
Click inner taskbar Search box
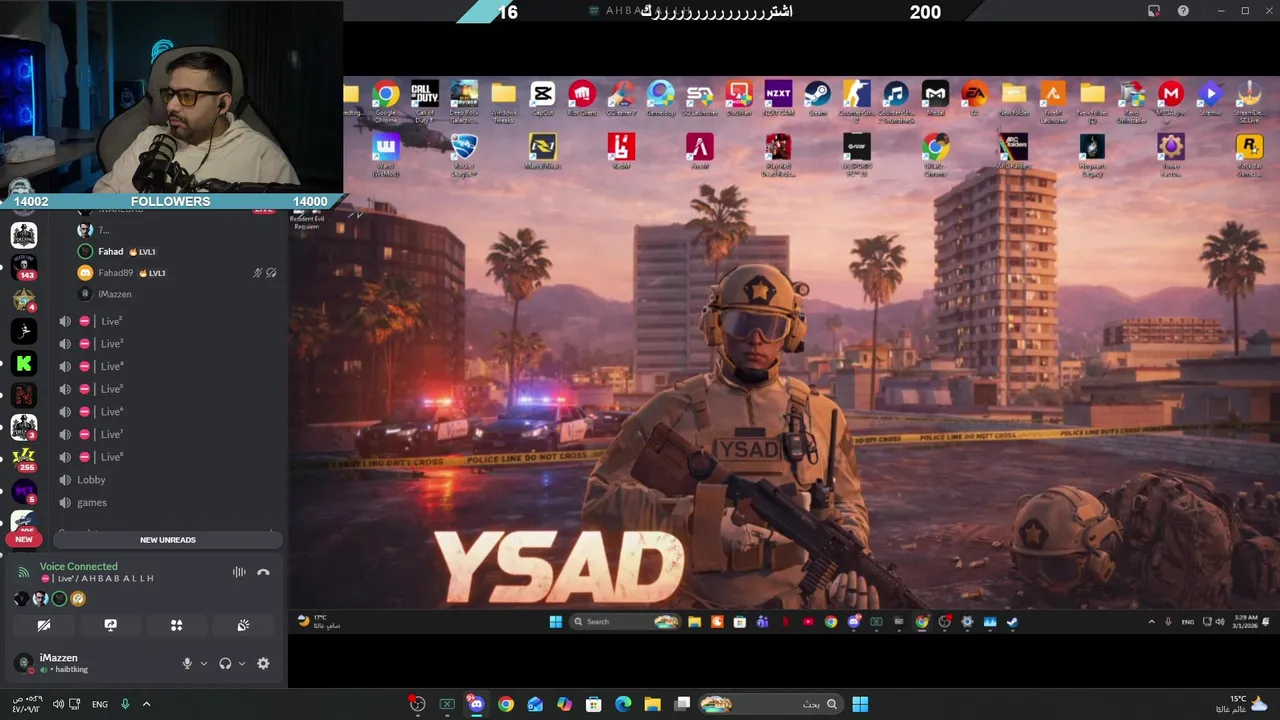click(x=625, y=622)
